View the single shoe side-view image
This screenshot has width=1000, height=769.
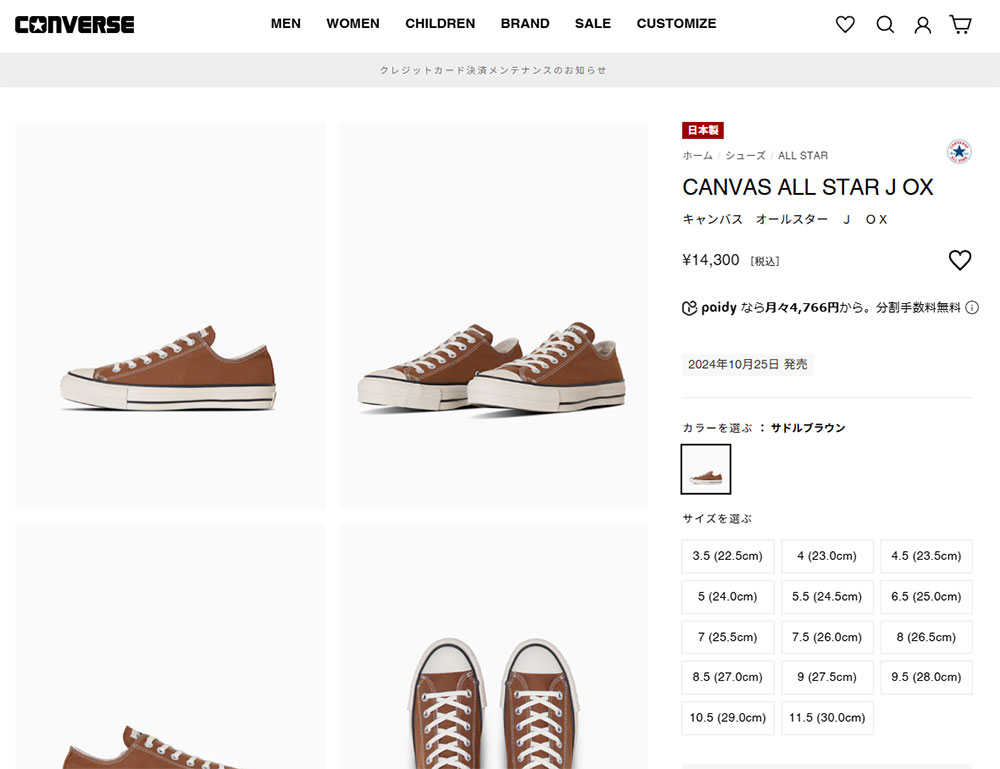click(x=170, y=316)
